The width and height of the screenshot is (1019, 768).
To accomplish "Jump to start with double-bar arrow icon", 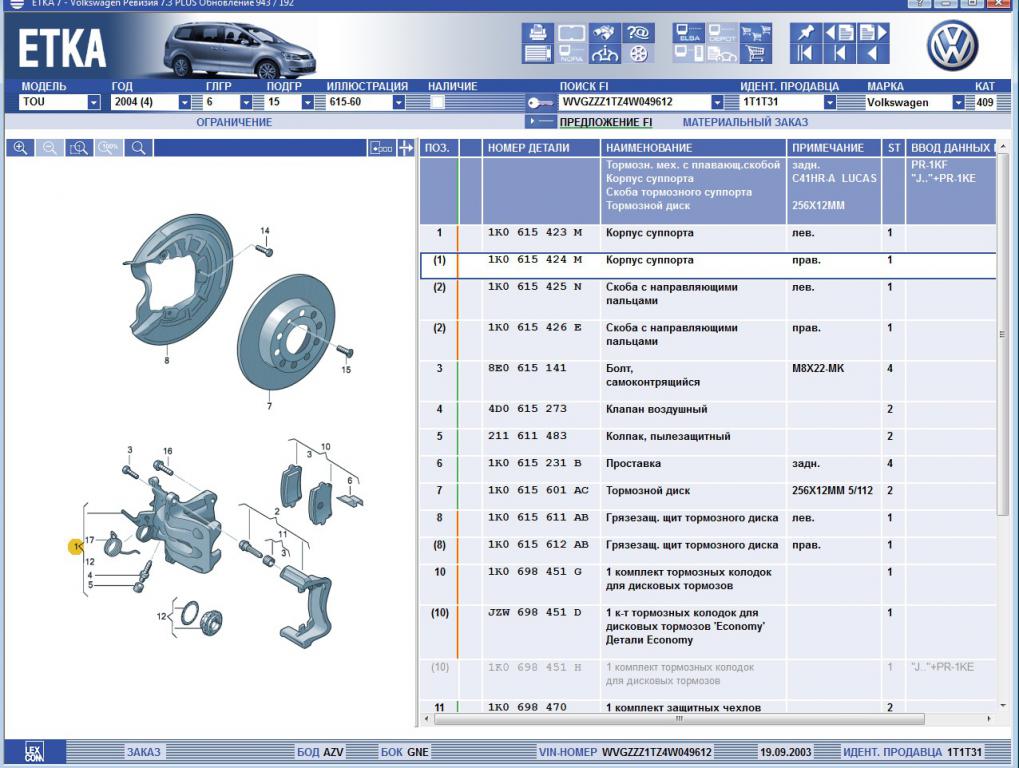I will point(806,54).
